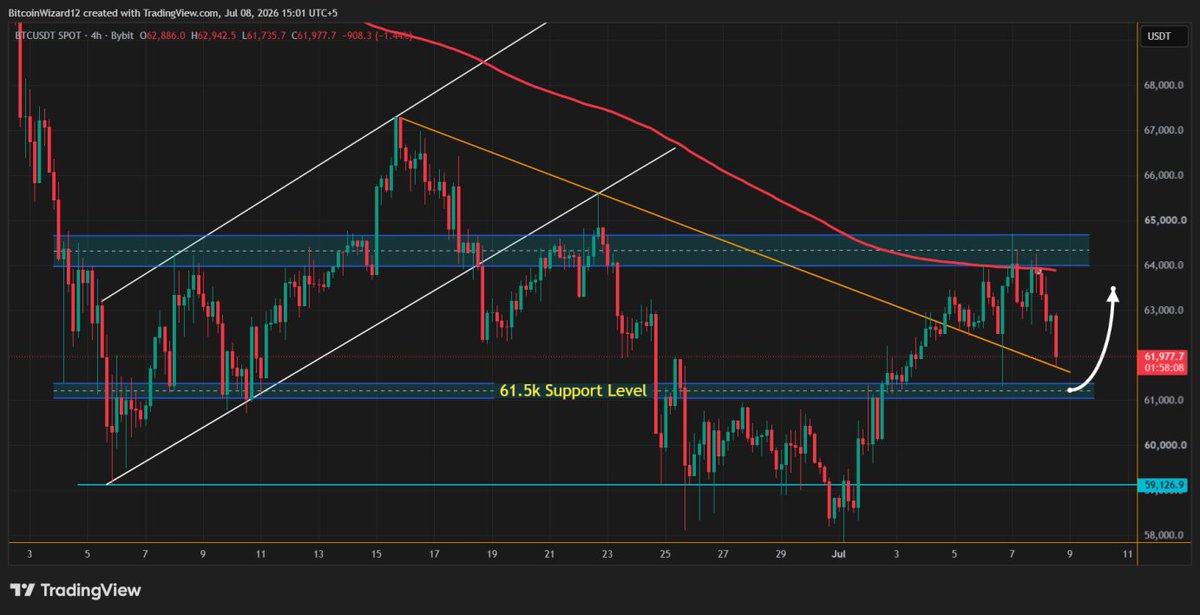This screenshot has height=615, width=1200.
Task: Click the 68,000.0 price axis label
Action: 1166,86
